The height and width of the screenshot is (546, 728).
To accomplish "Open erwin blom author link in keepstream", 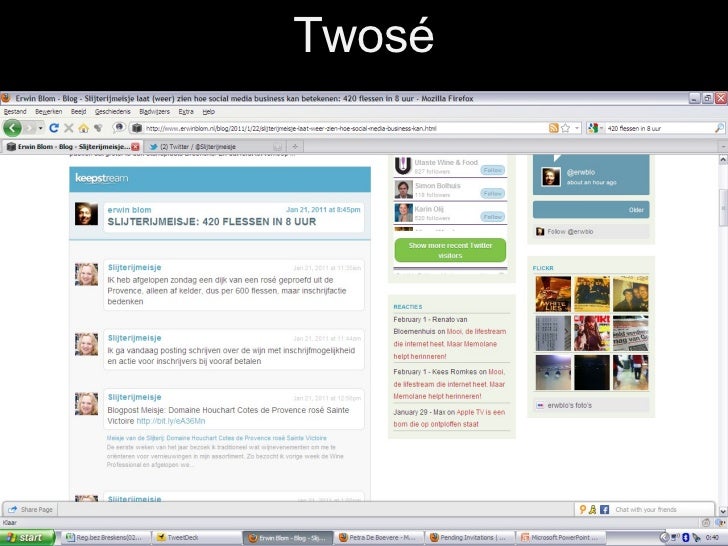I will tap(129, 210).
